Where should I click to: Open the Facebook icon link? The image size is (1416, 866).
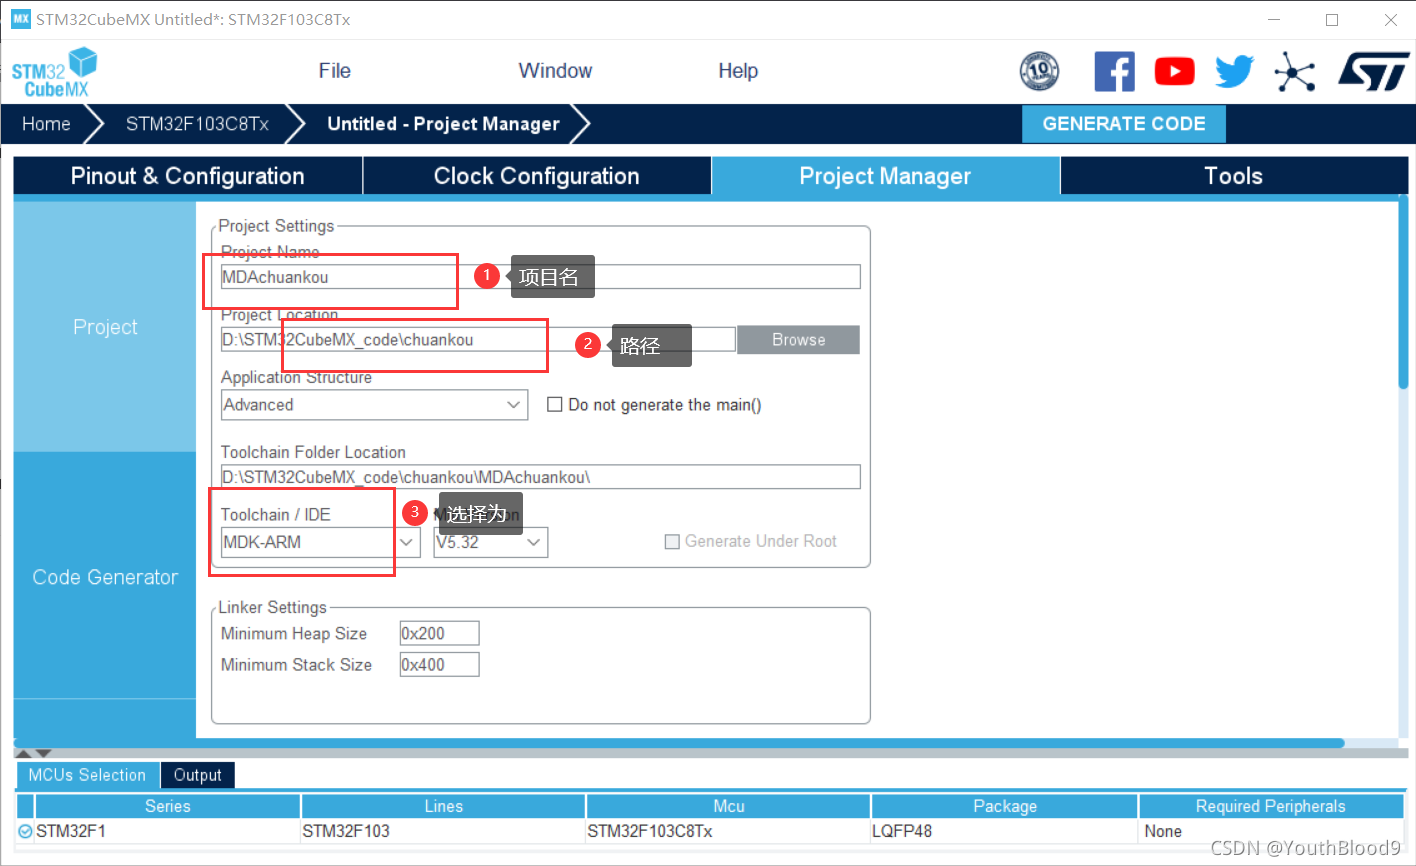tap(1114, 72)
